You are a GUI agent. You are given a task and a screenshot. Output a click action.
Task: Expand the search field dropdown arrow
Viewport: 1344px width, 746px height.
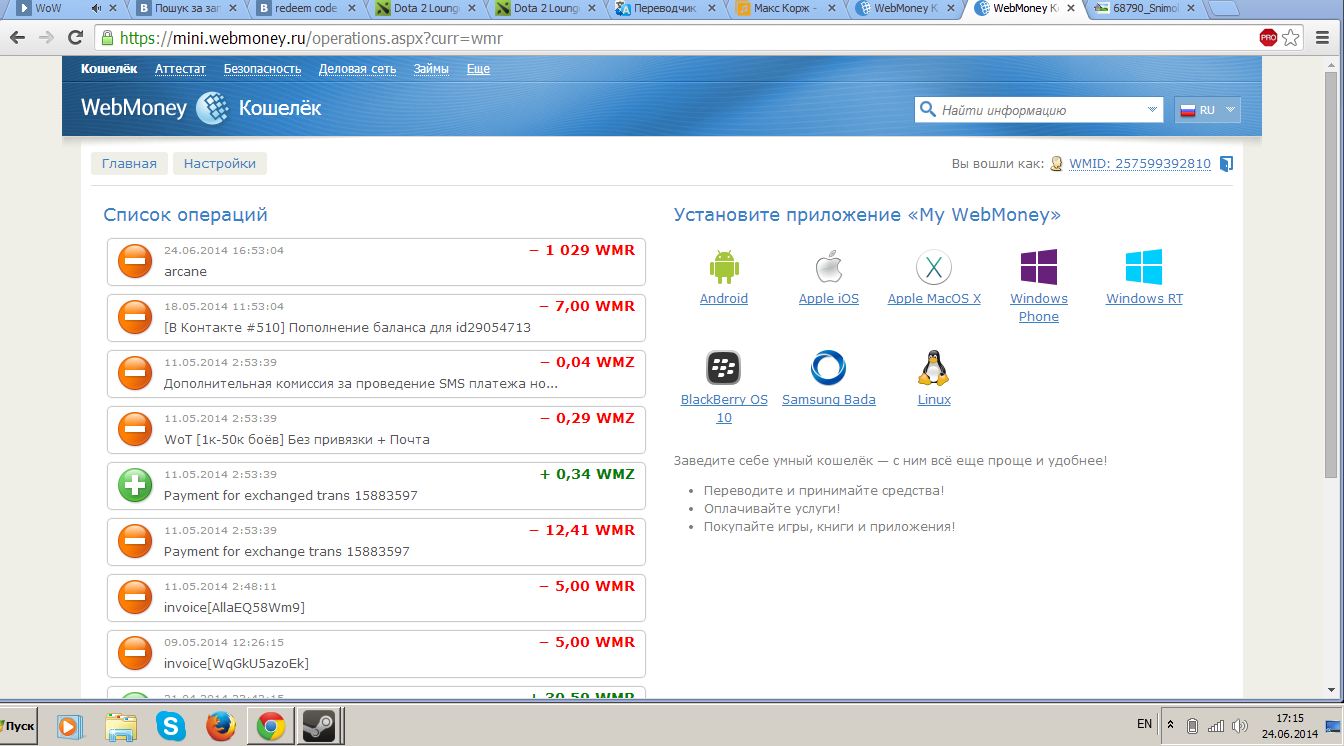click(1152, 110)
